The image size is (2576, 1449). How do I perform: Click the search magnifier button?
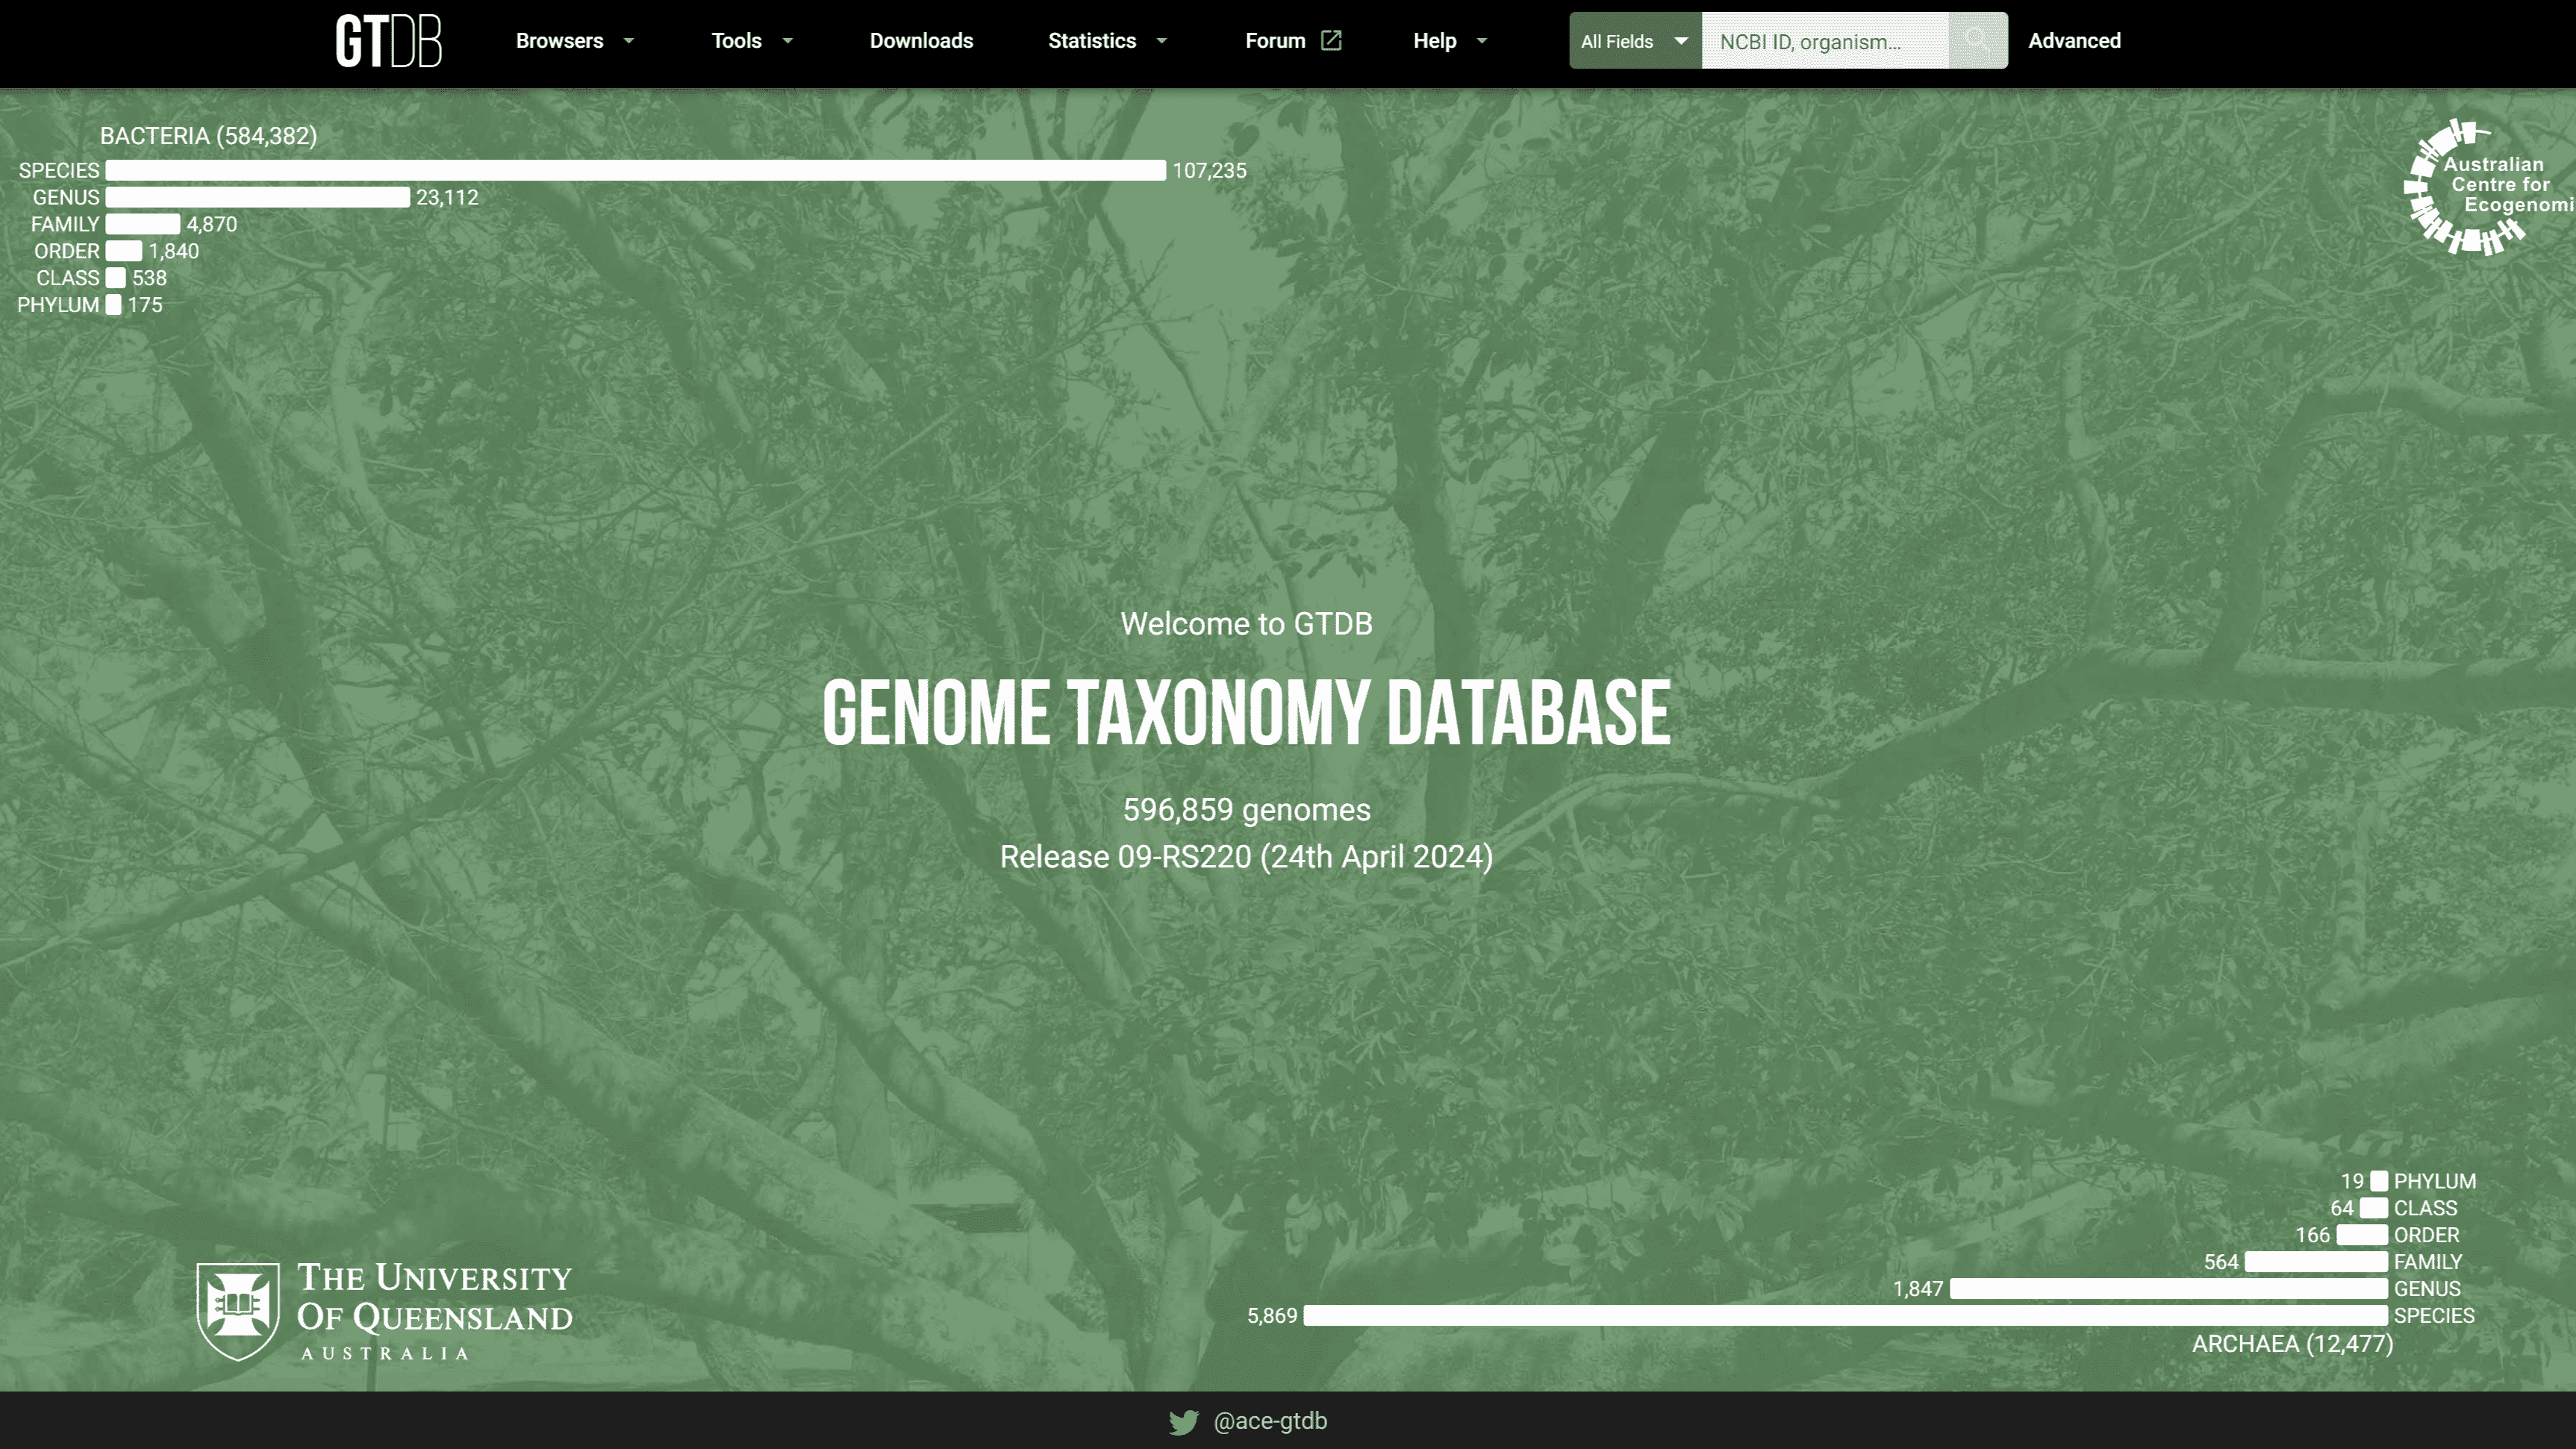click(x=1977, y=41)
